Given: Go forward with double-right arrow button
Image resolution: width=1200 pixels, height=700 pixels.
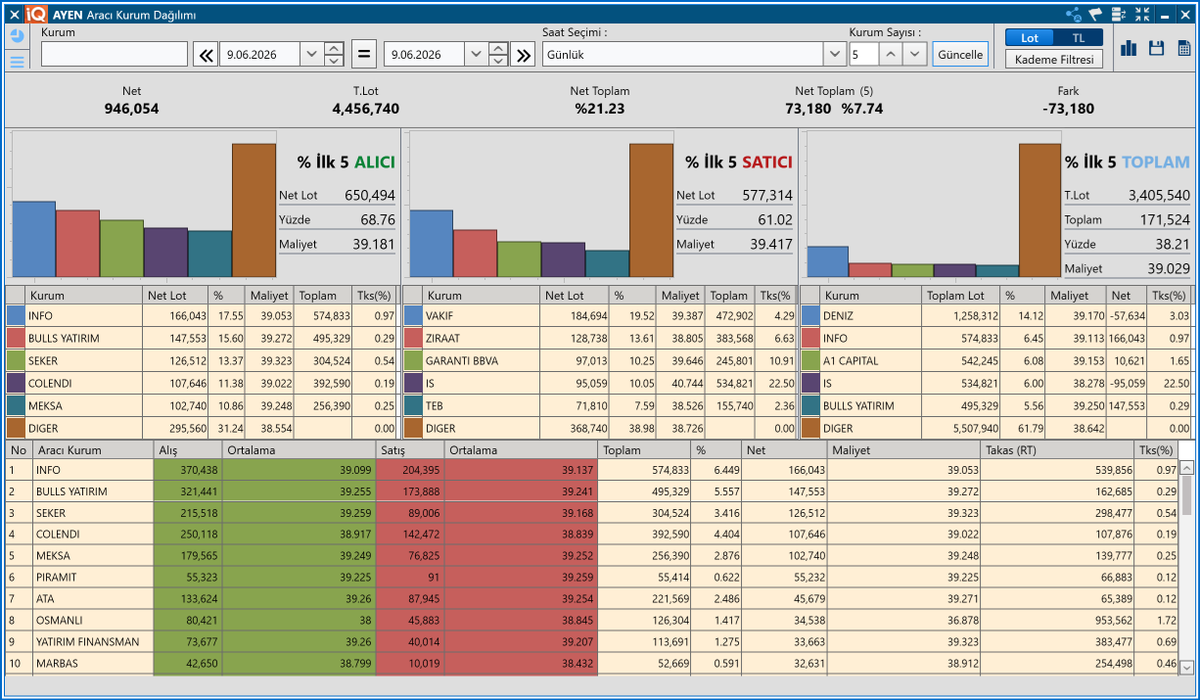Looking at the screenshot, I should tap(523, 54).
